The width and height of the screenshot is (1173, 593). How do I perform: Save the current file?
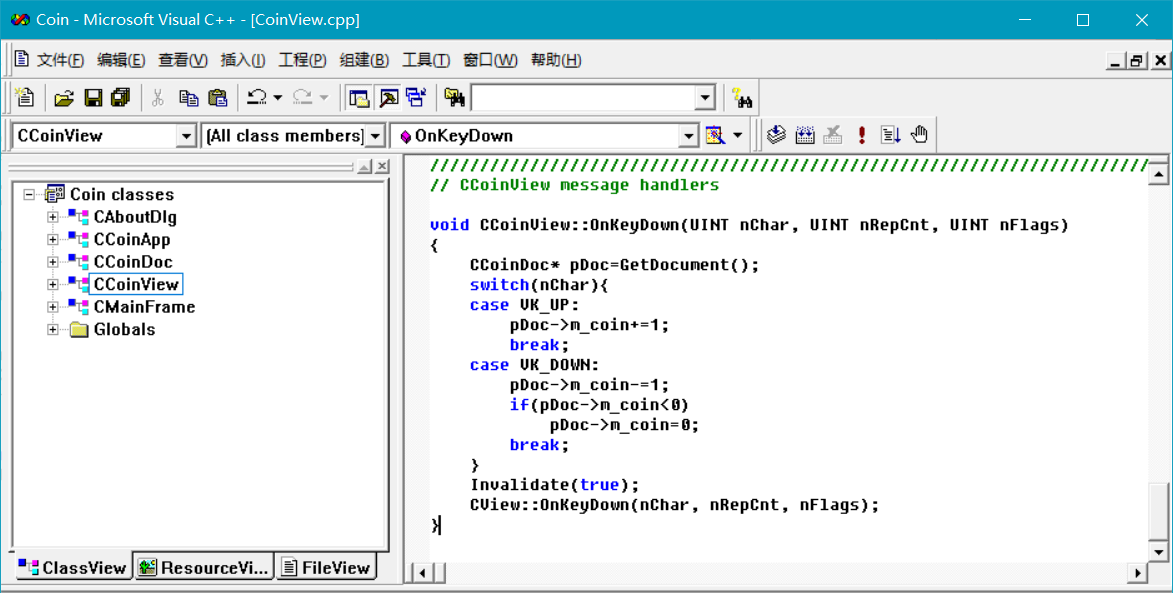[93, 98]
